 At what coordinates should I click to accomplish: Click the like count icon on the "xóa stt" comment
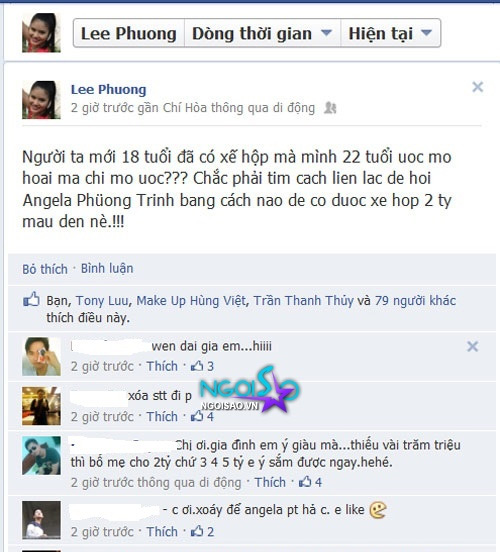(x=197, y=416)
